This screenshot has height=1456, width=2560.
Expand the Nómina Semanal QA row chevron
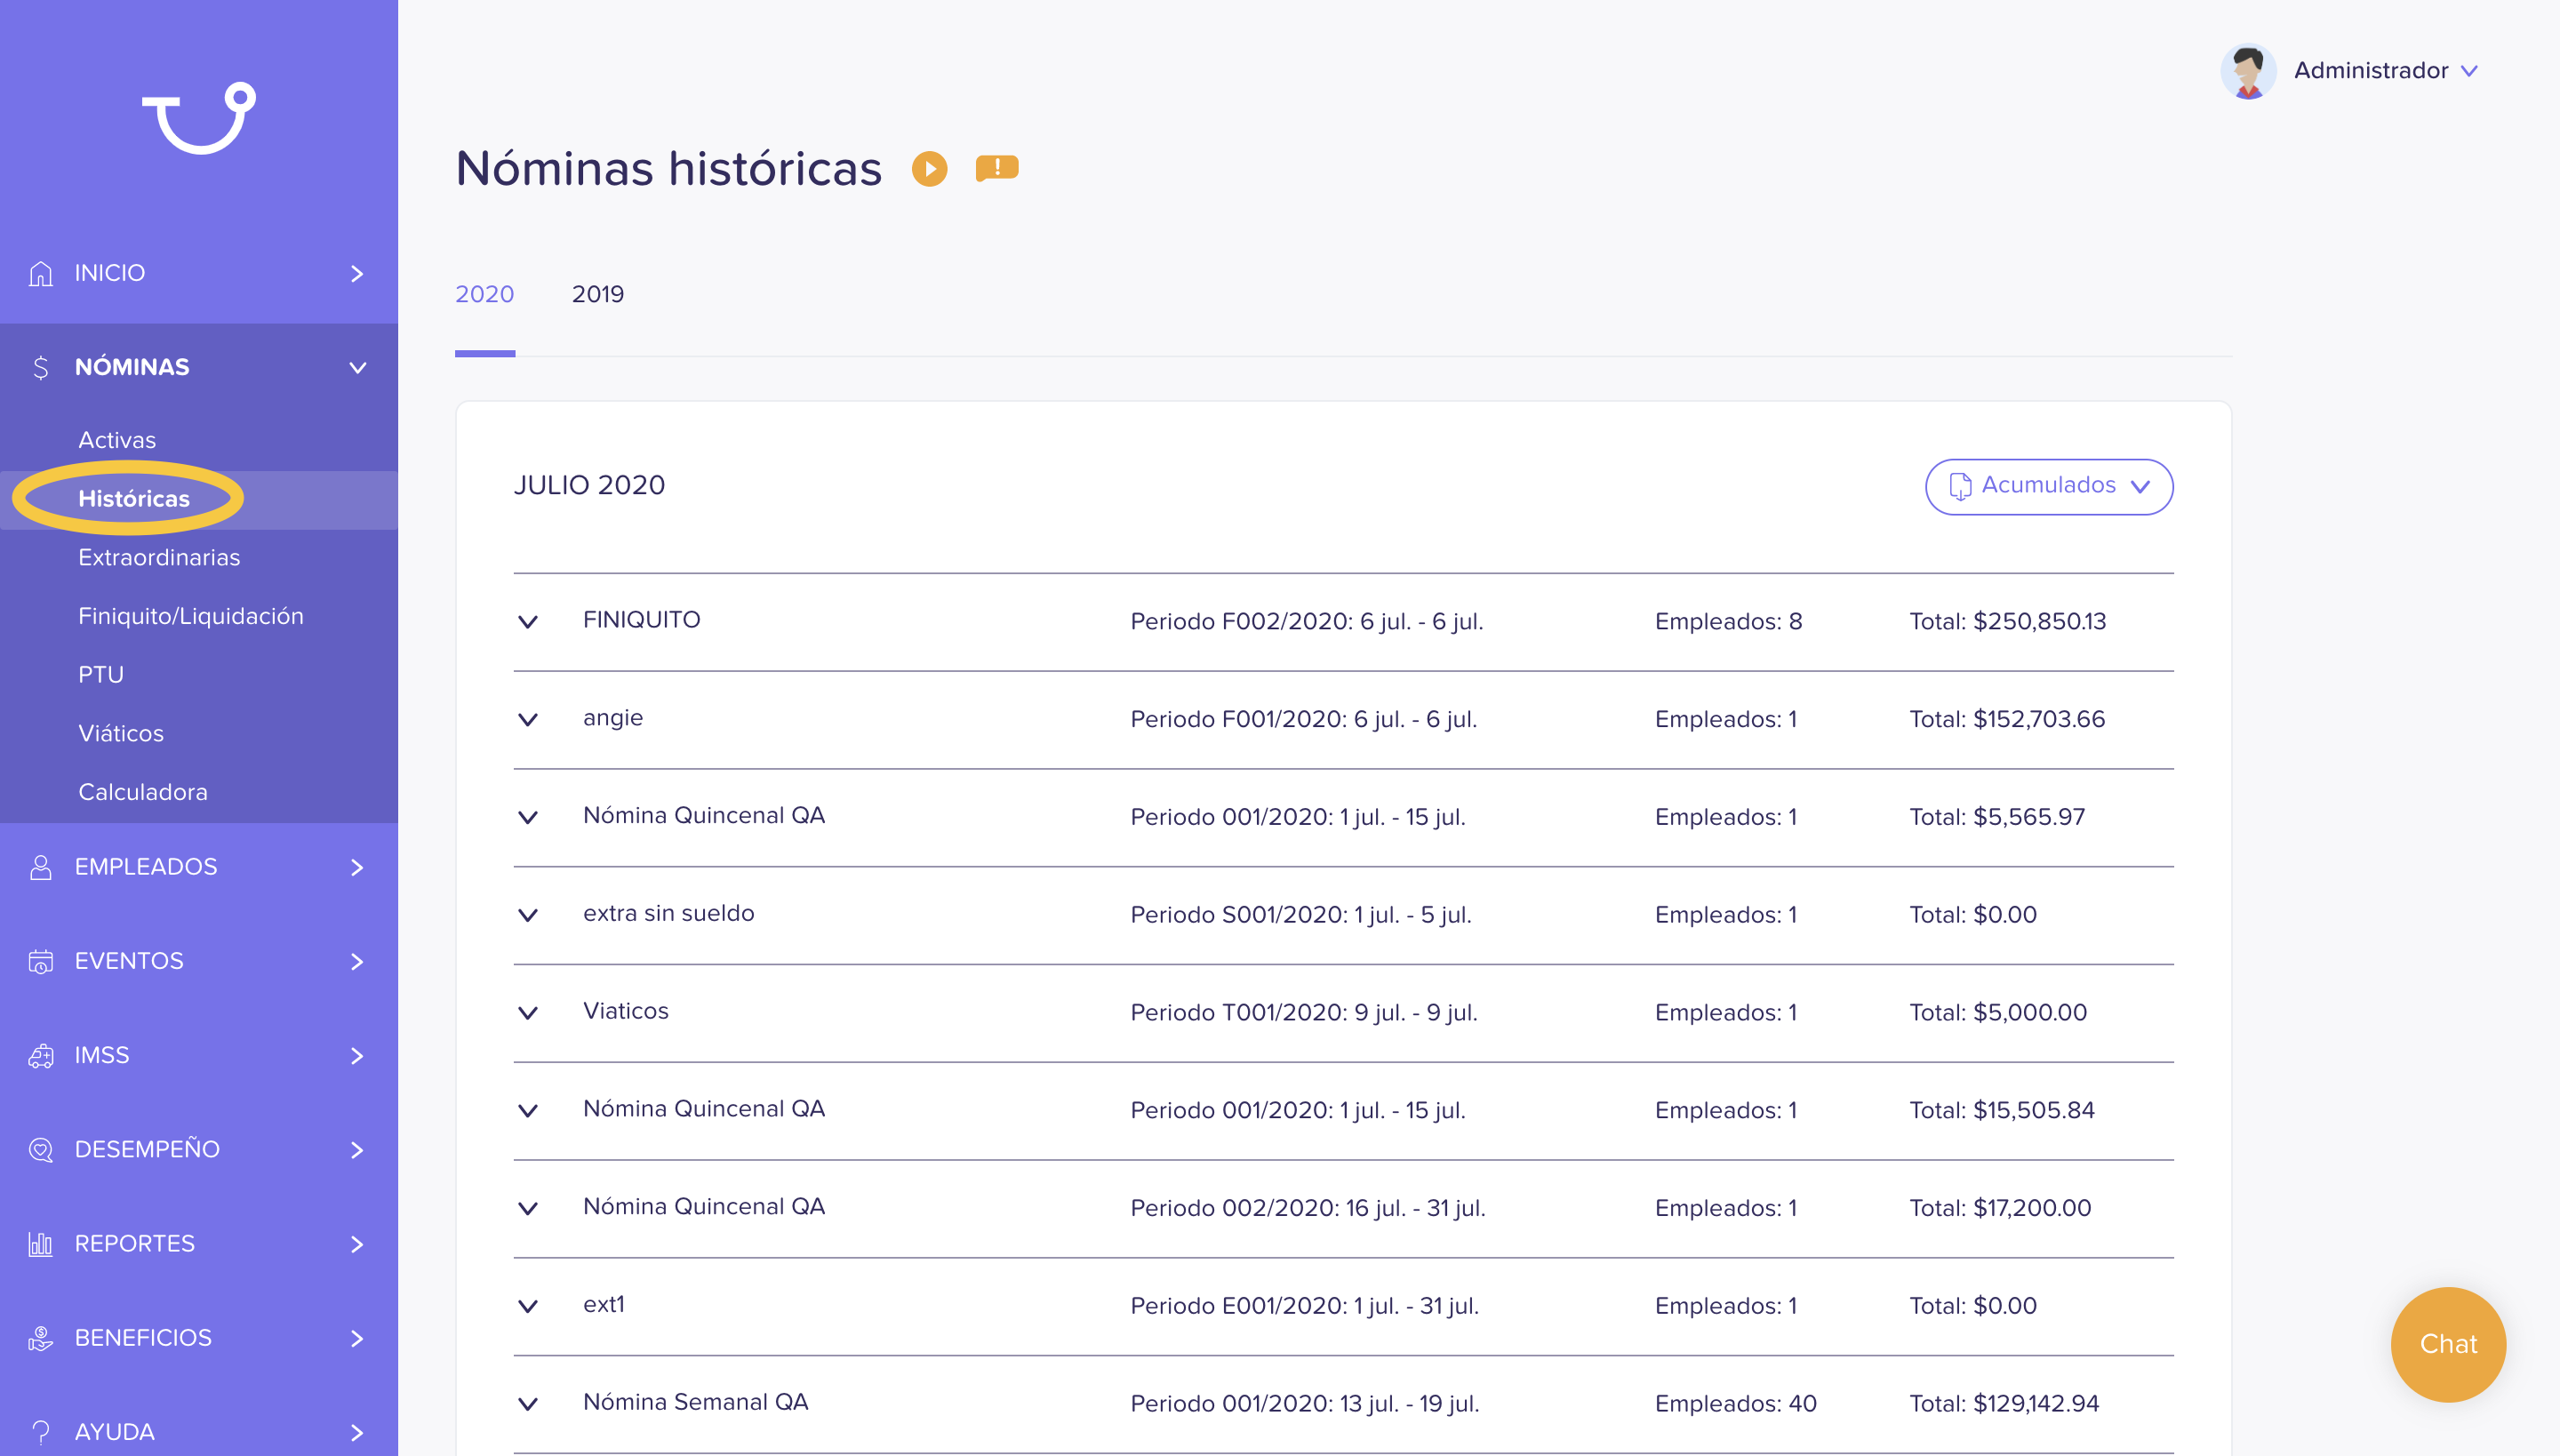point(528,1404)
